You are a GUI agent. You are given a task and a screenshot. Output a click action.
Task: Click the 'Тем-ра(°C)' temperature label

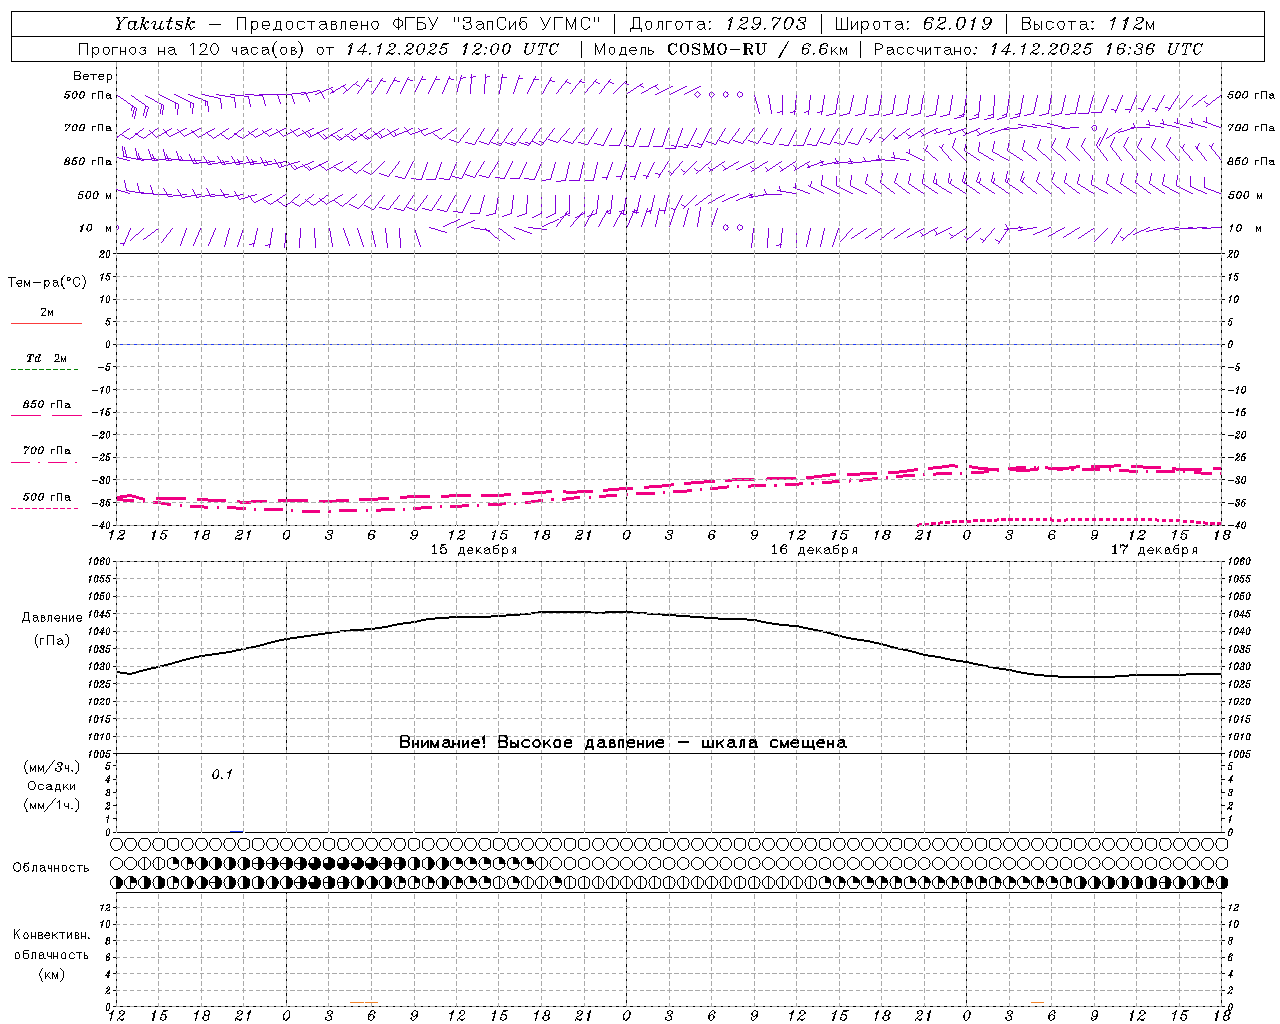(x=47, y=283)
